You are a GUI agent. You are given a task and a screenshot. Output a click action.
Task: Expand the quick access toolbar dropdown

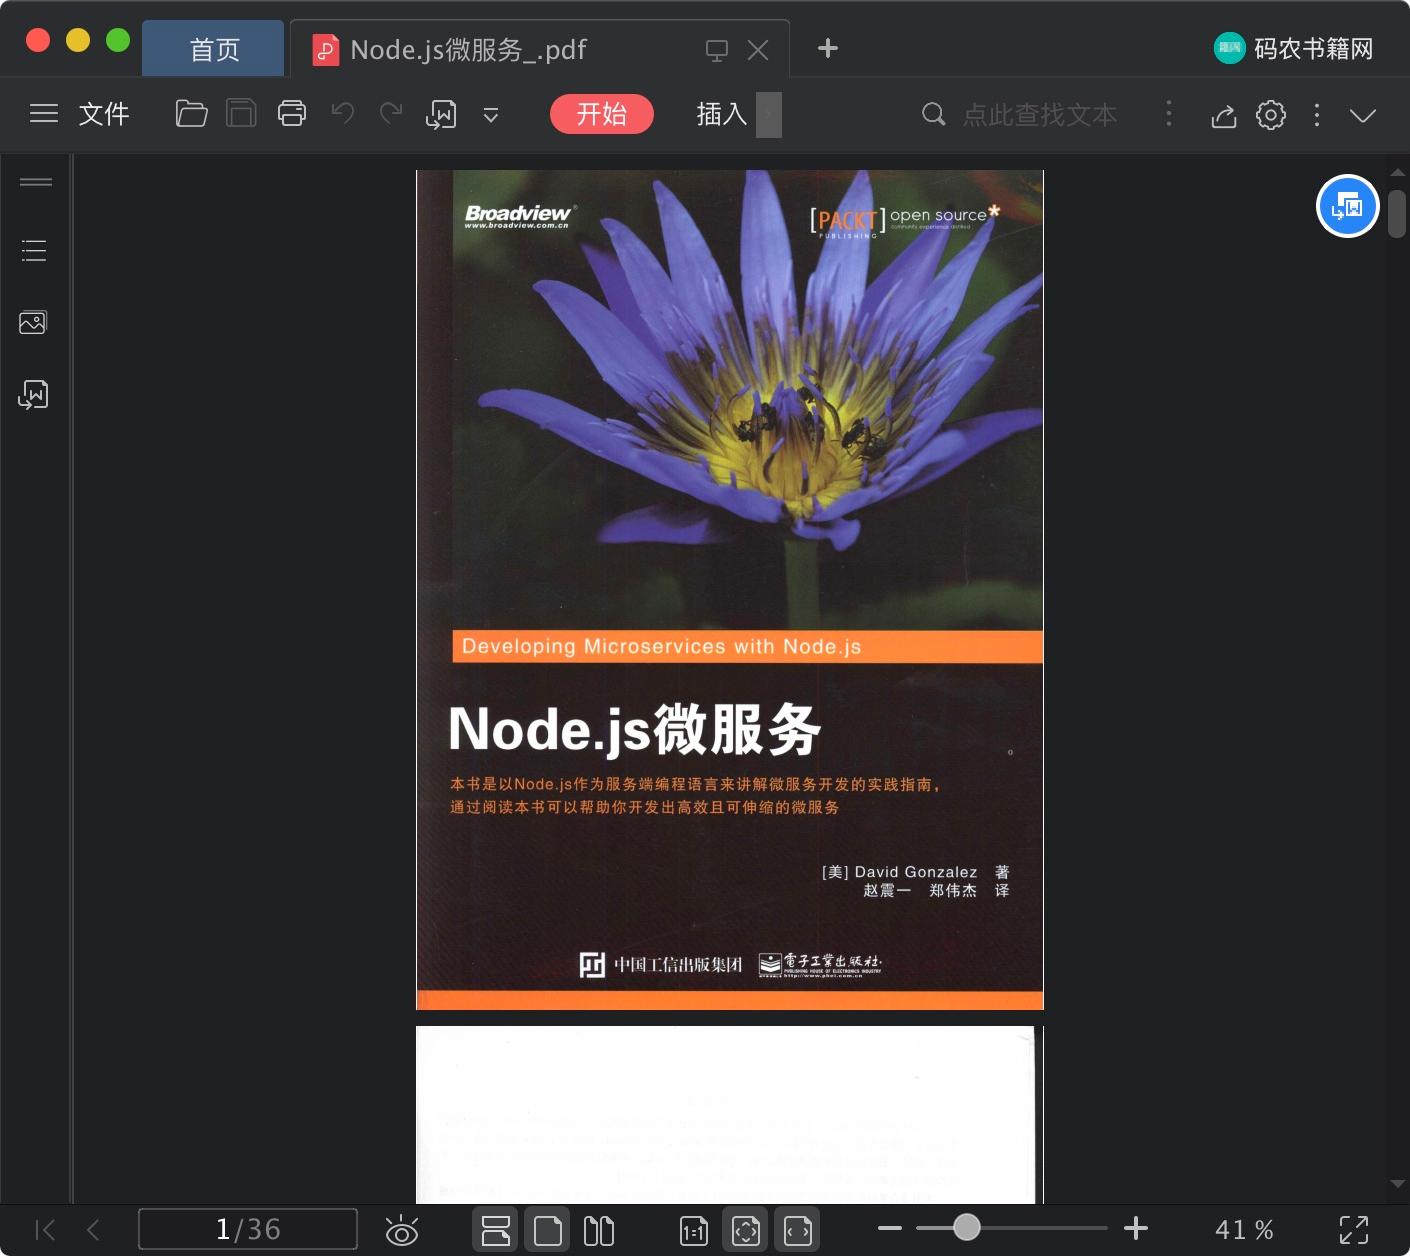(491, 115)
